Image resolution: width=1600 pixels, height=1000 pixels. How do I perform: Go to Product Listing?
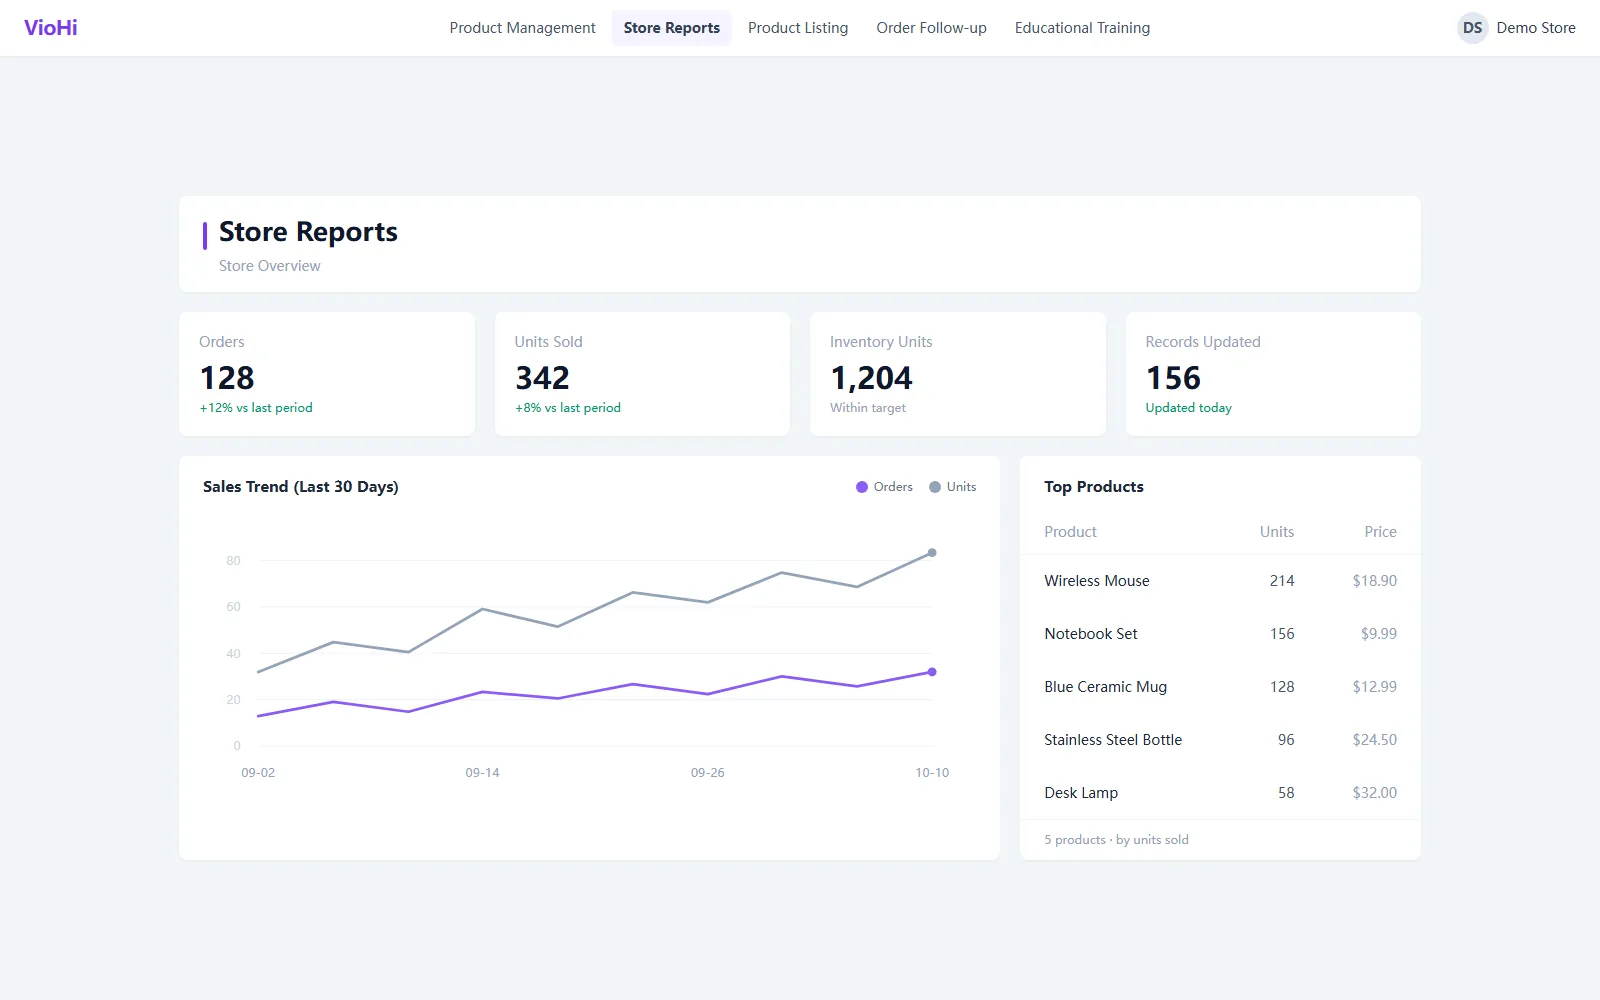pyautogui.click(x=798, y=28)
